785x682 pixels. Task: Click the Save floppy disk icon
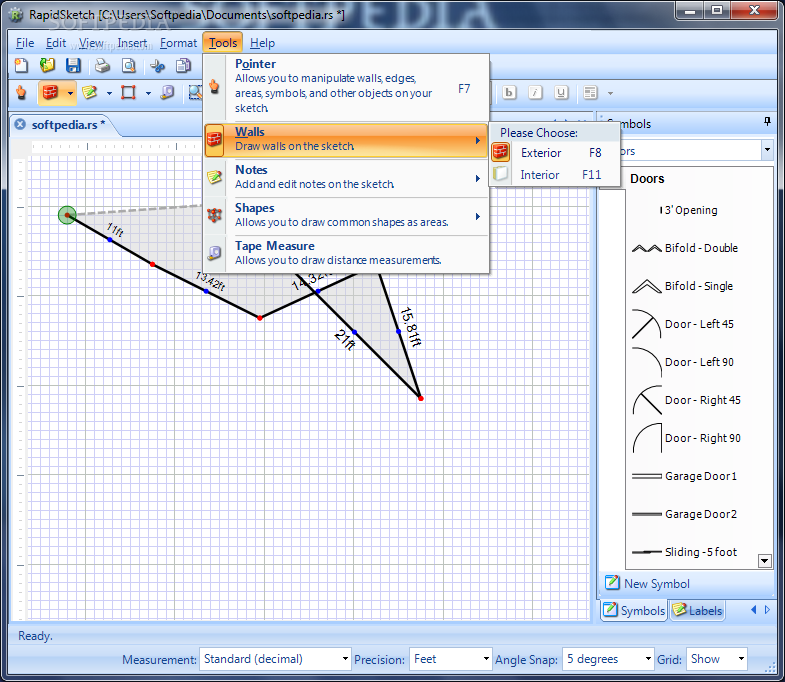[x=74, y=66]
